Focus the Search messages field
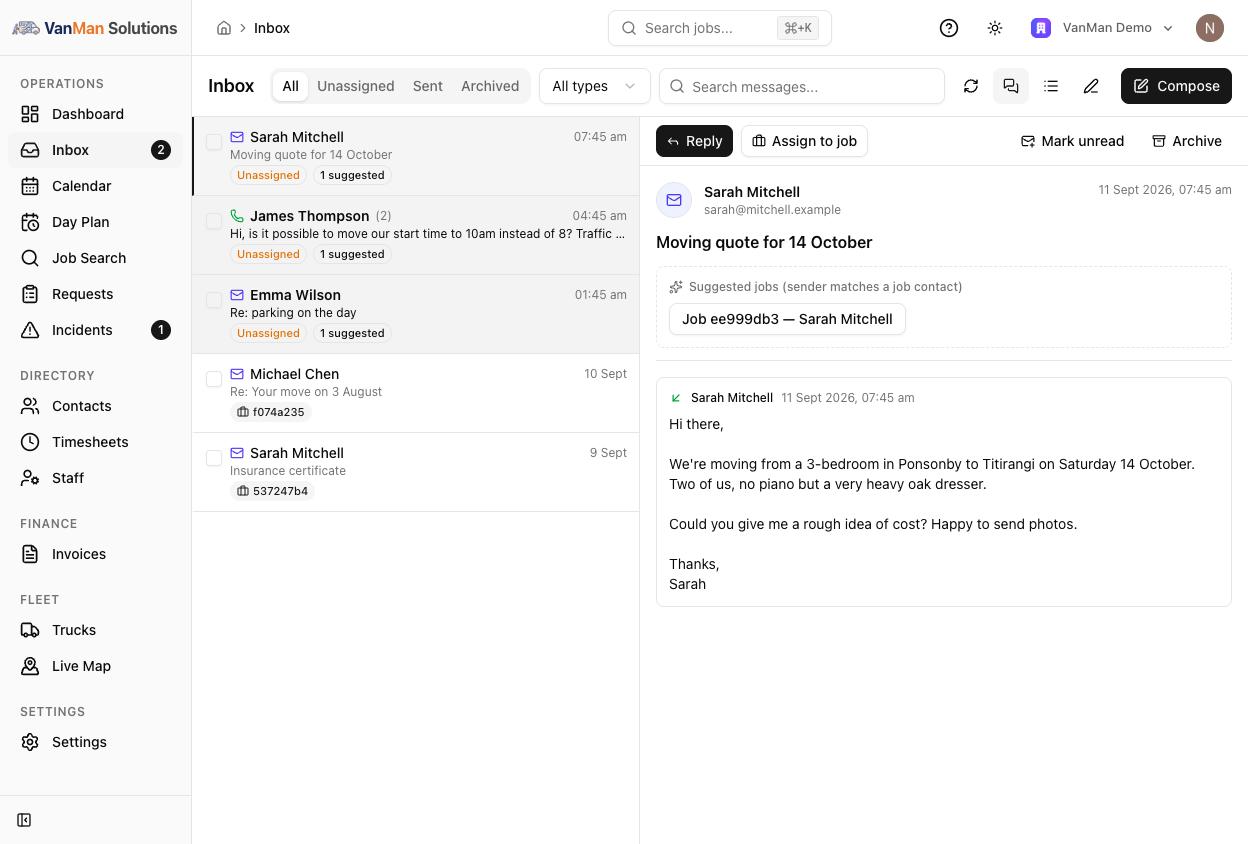The width and height of the screenshot is (1248, 844). point(802,86)
